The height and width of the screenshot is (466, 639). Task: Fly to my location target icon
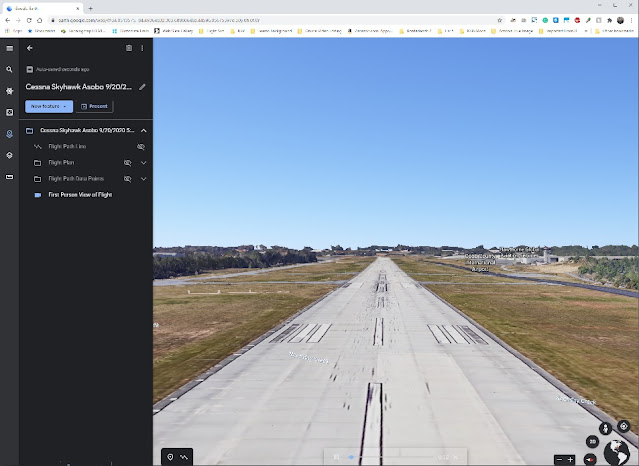[624, 426]
